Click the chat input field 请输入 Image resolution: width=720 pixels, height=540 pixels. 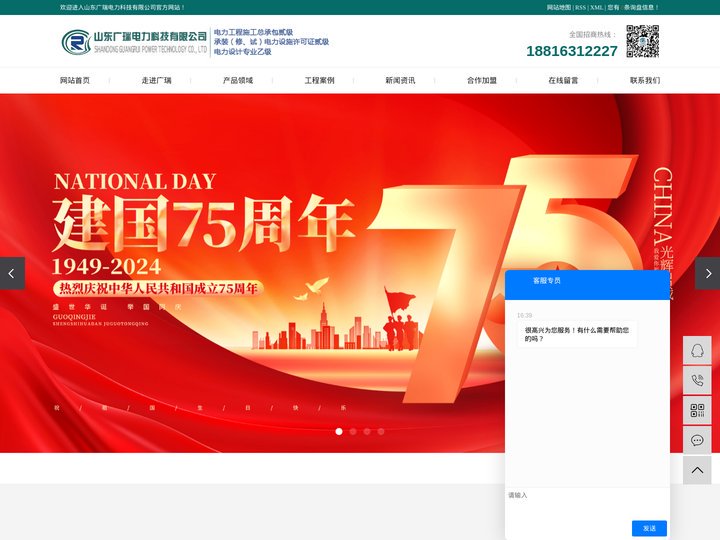(x=587, y=503)
